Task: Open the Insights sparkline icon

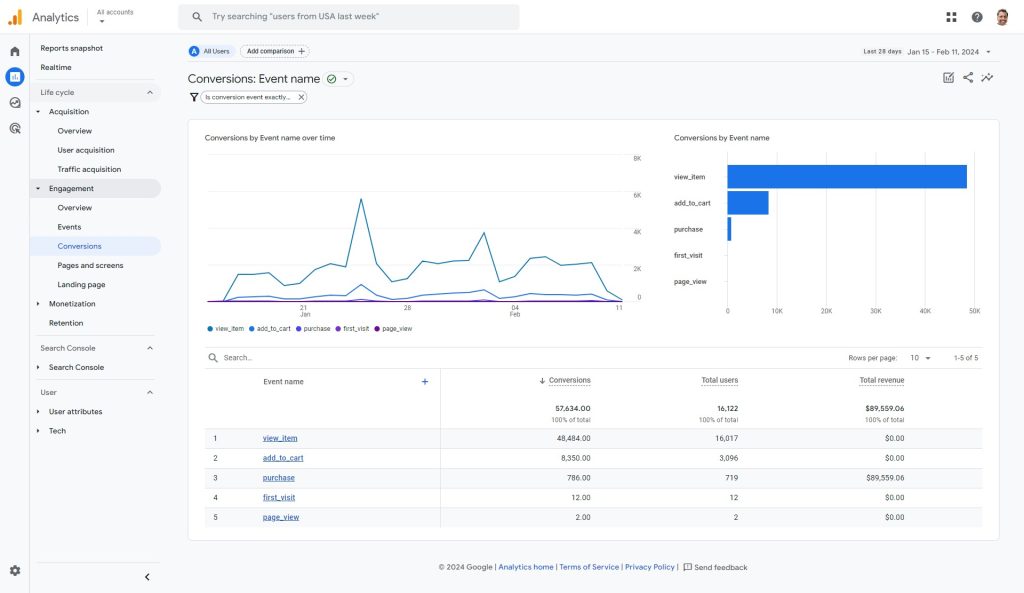Action: (x=987, y=78)
